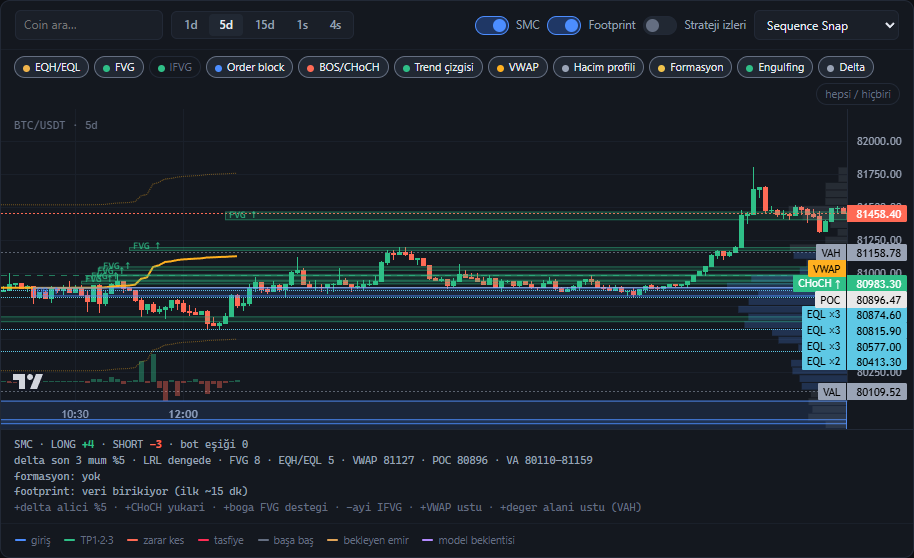Click the footprint: veri birikiyor line

point(131,491)
